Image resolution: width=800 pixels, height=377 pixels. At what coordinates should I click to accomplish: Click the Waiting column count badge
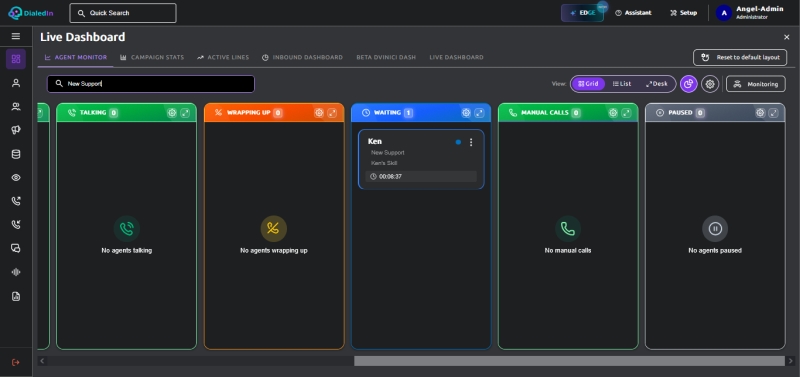pos(408,113)
